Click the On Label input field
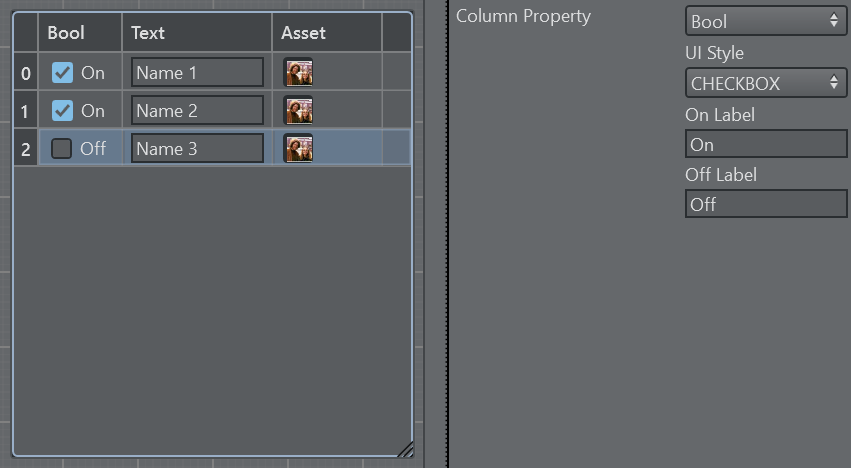Image resolution: width=851 pixels, height=468 pixels. (x=766, y=144)
